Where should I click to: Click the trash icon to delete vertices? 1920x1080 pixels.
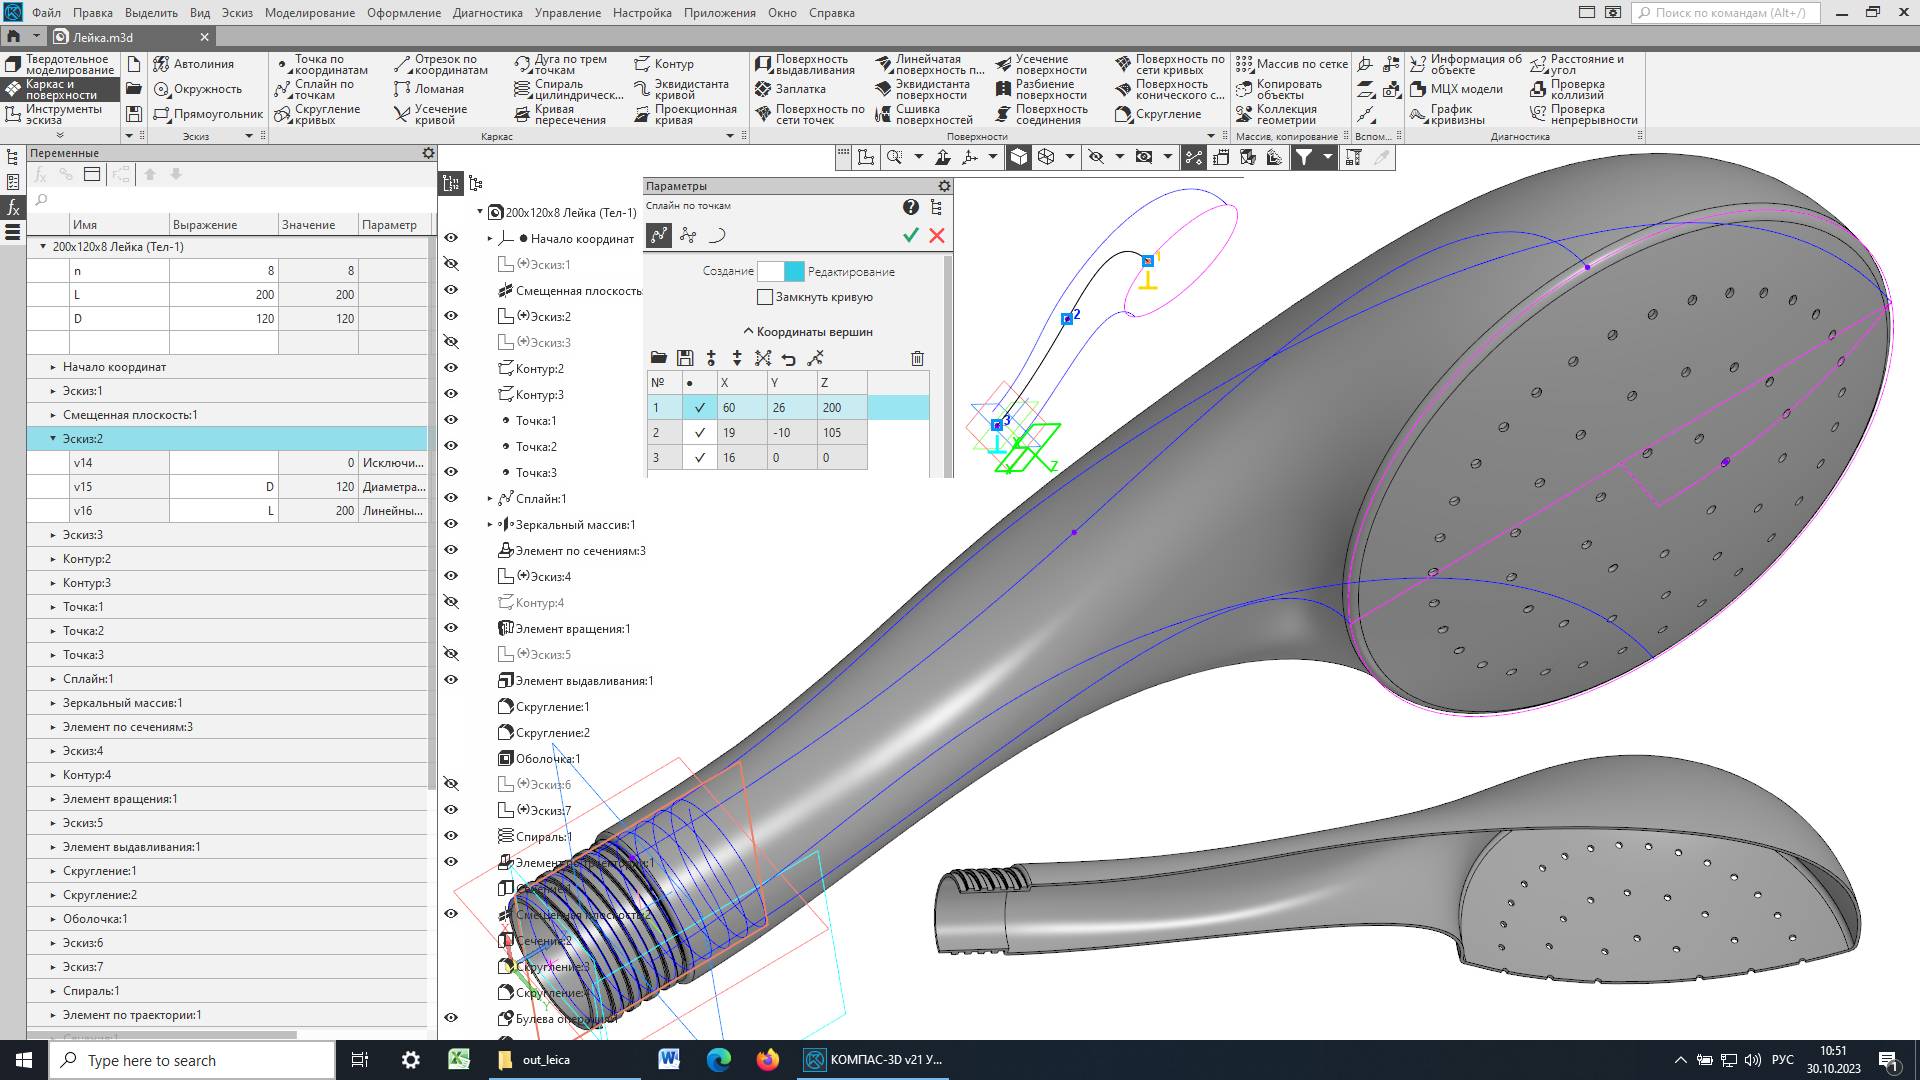tap(917, 358)
